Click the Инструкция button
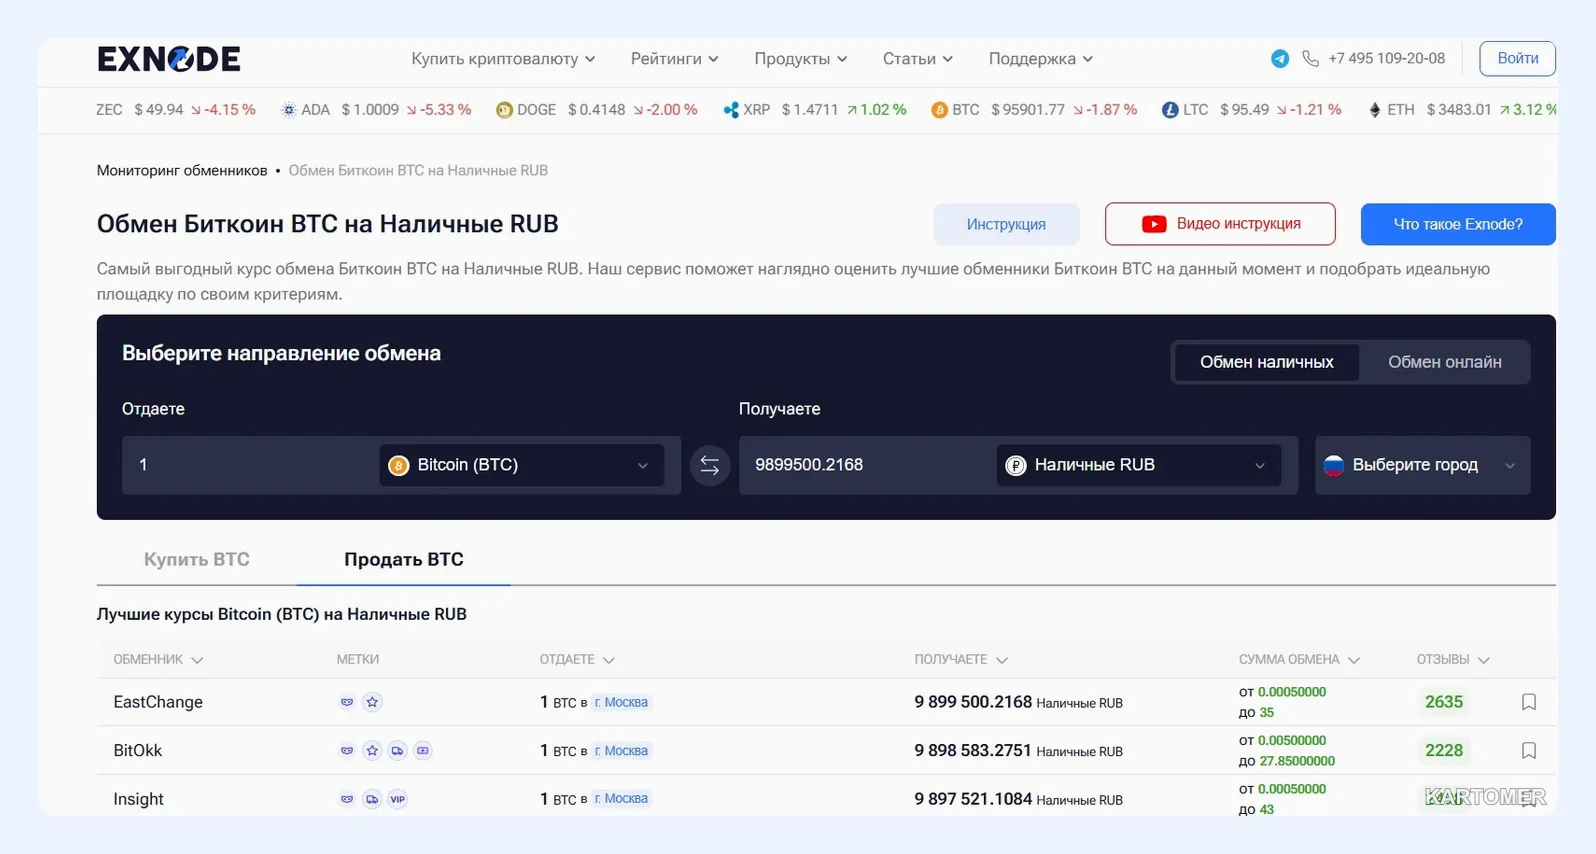1596x854 pixels. pos(1006,224)
